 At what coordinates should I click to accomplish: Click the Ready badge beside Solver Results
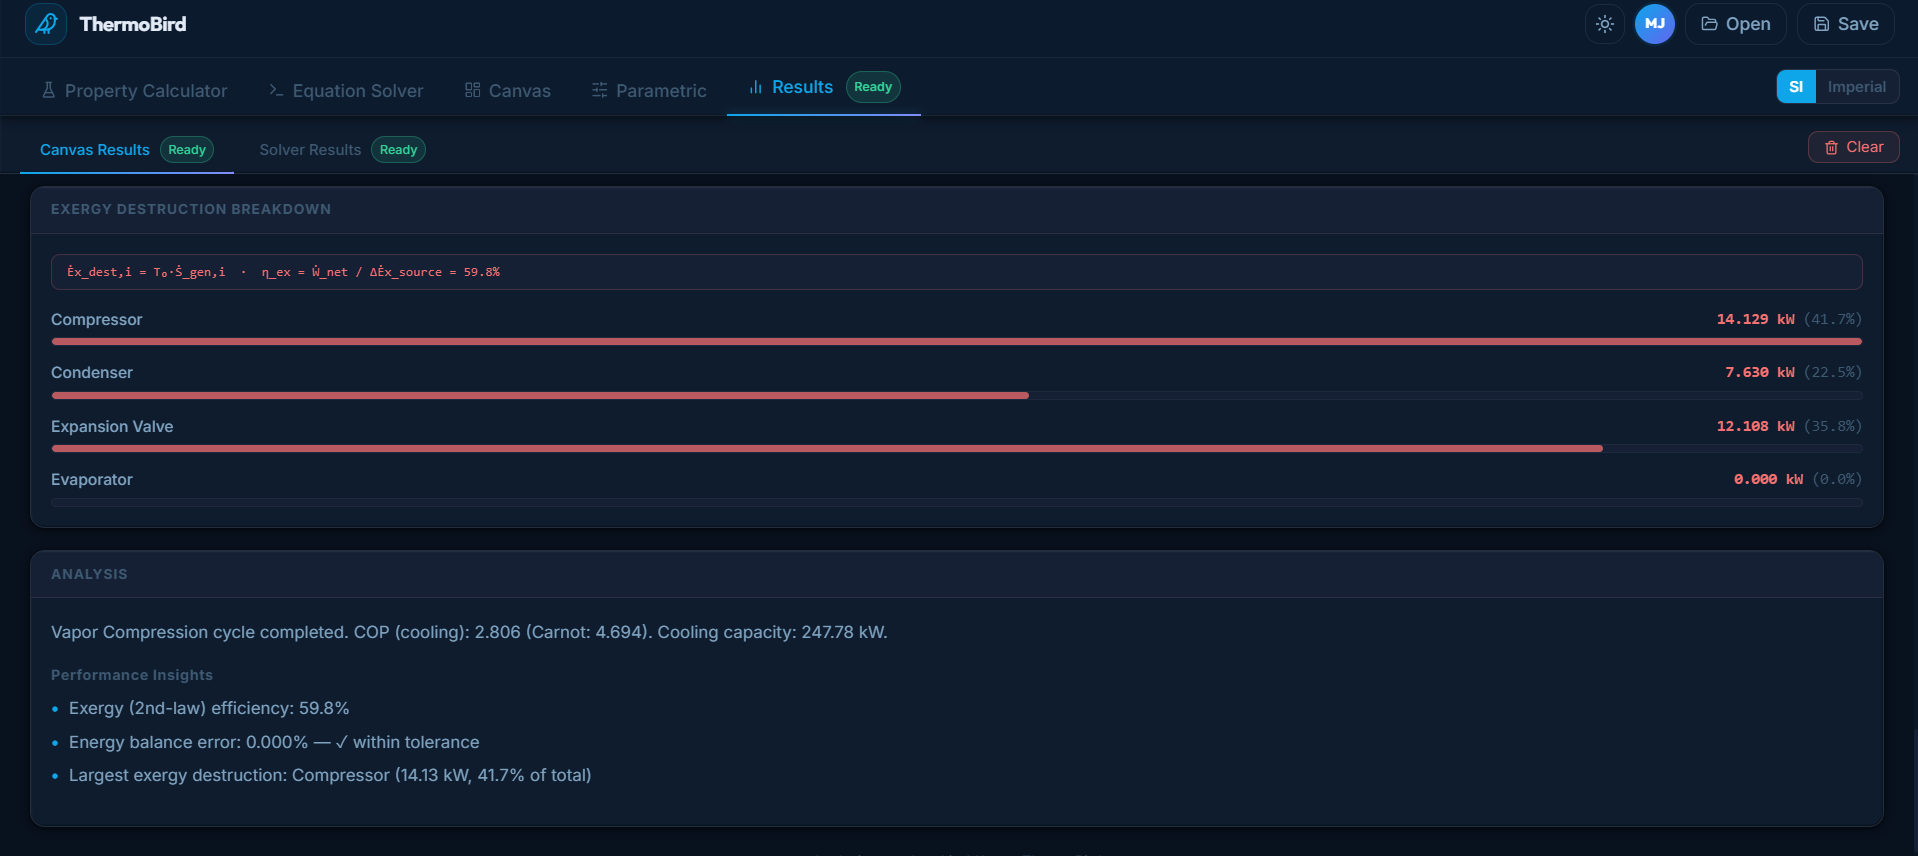(x=398, y=150)
